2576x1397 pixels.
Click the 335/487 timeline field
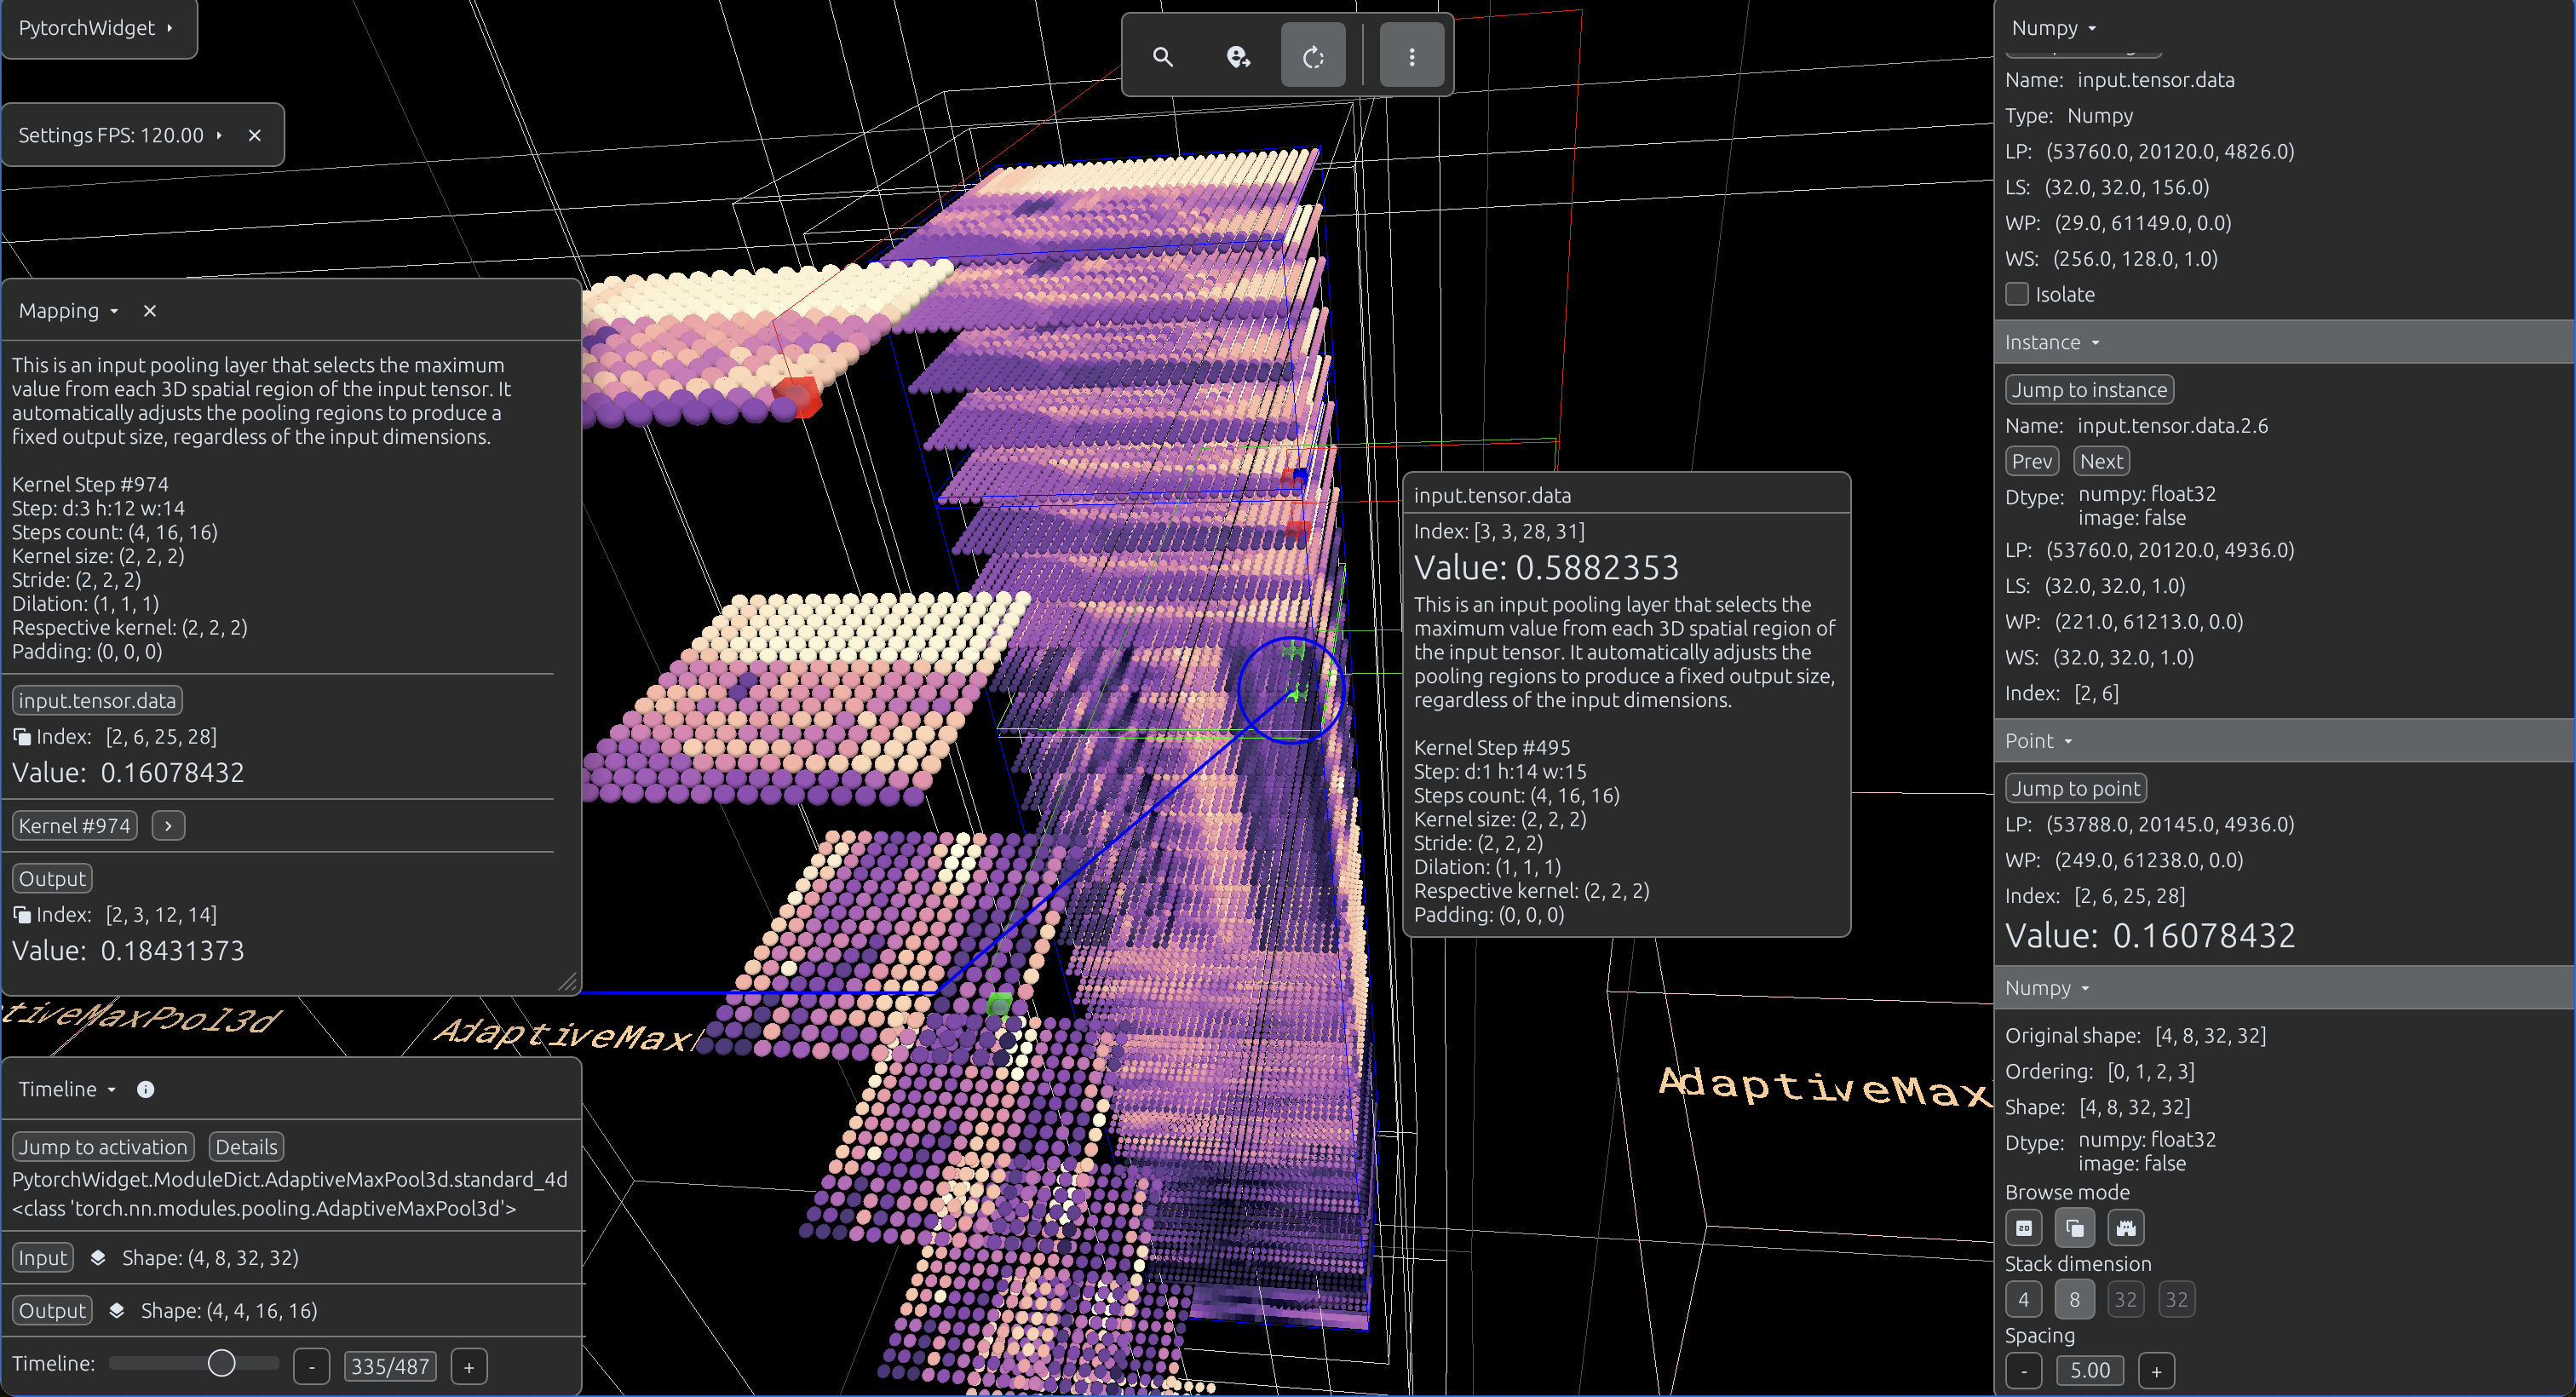click(x=390, y=1366)
